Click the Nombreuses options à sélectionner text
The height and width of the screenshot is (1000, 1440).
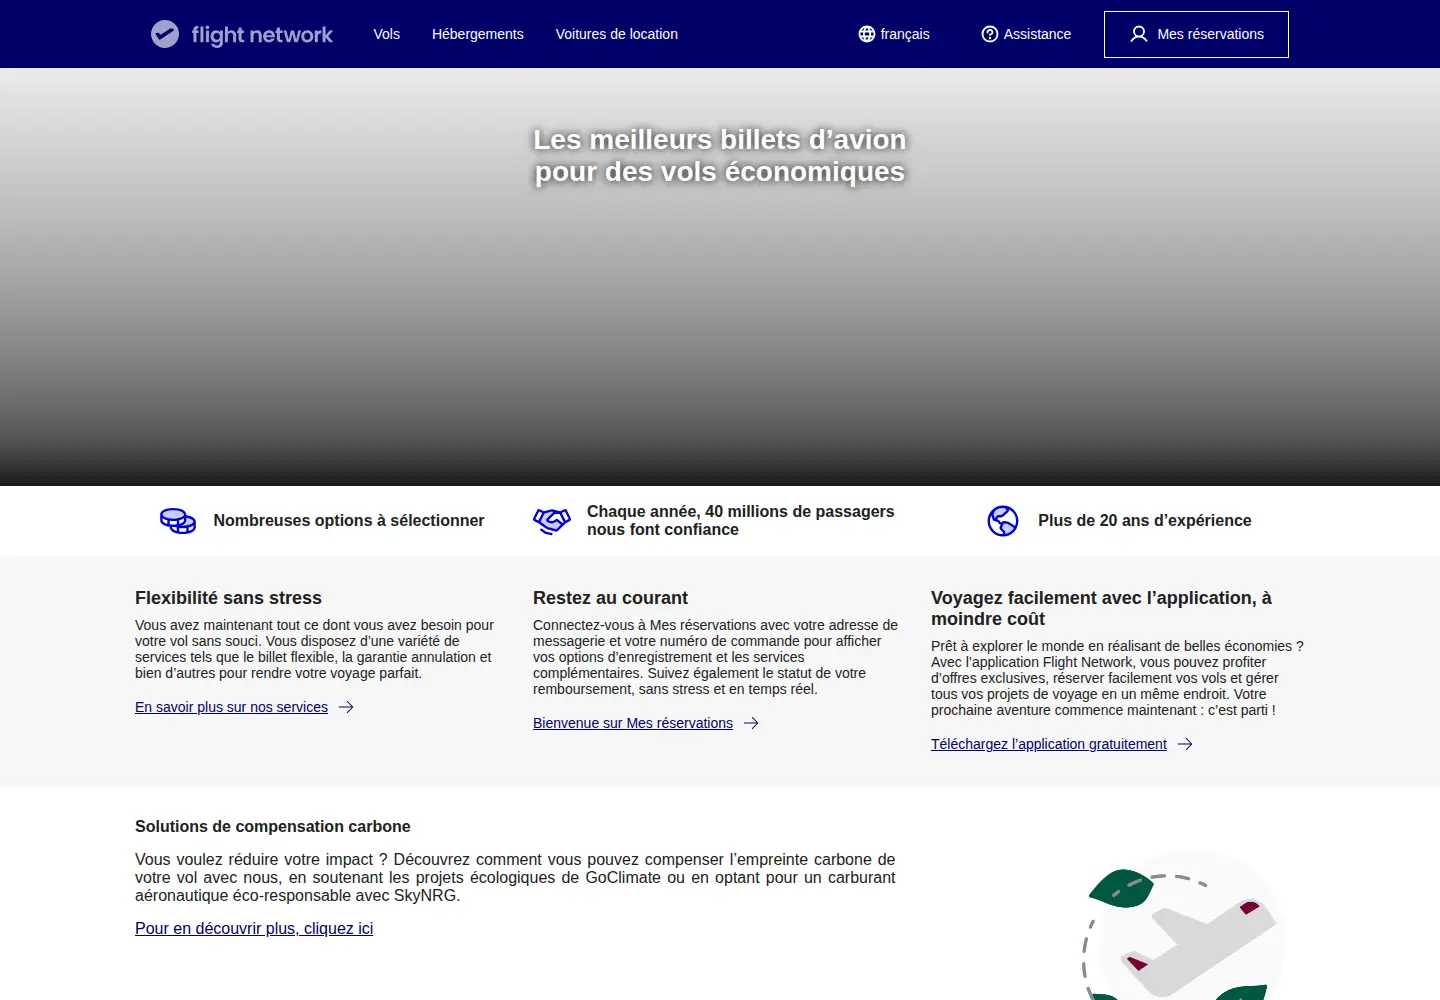(x=349, y=521)
